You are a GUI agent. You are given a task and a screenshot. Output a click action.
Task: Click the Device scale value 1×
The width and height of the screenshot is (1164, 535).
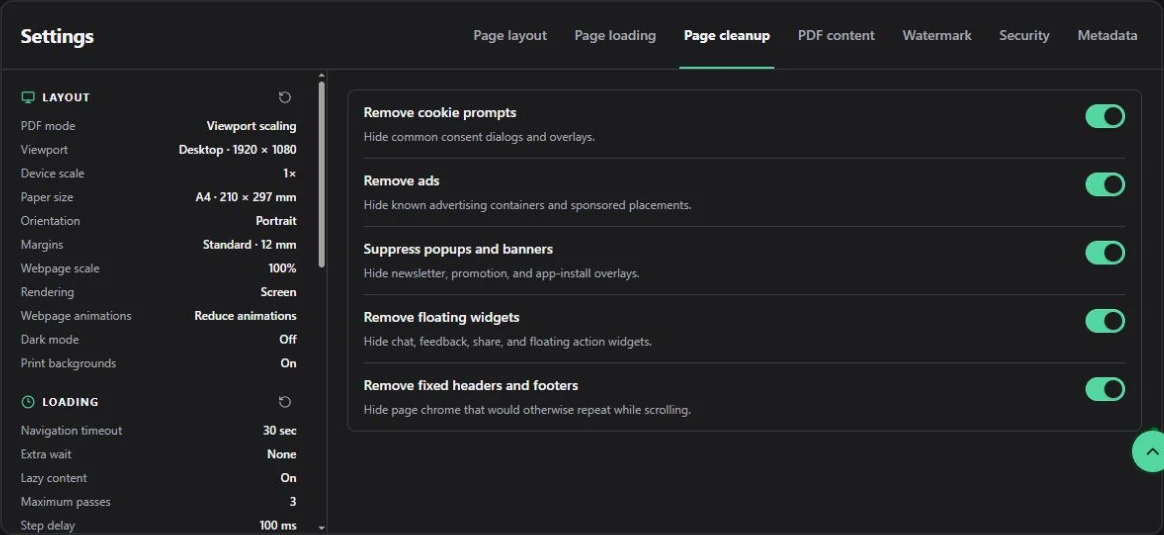290,174
